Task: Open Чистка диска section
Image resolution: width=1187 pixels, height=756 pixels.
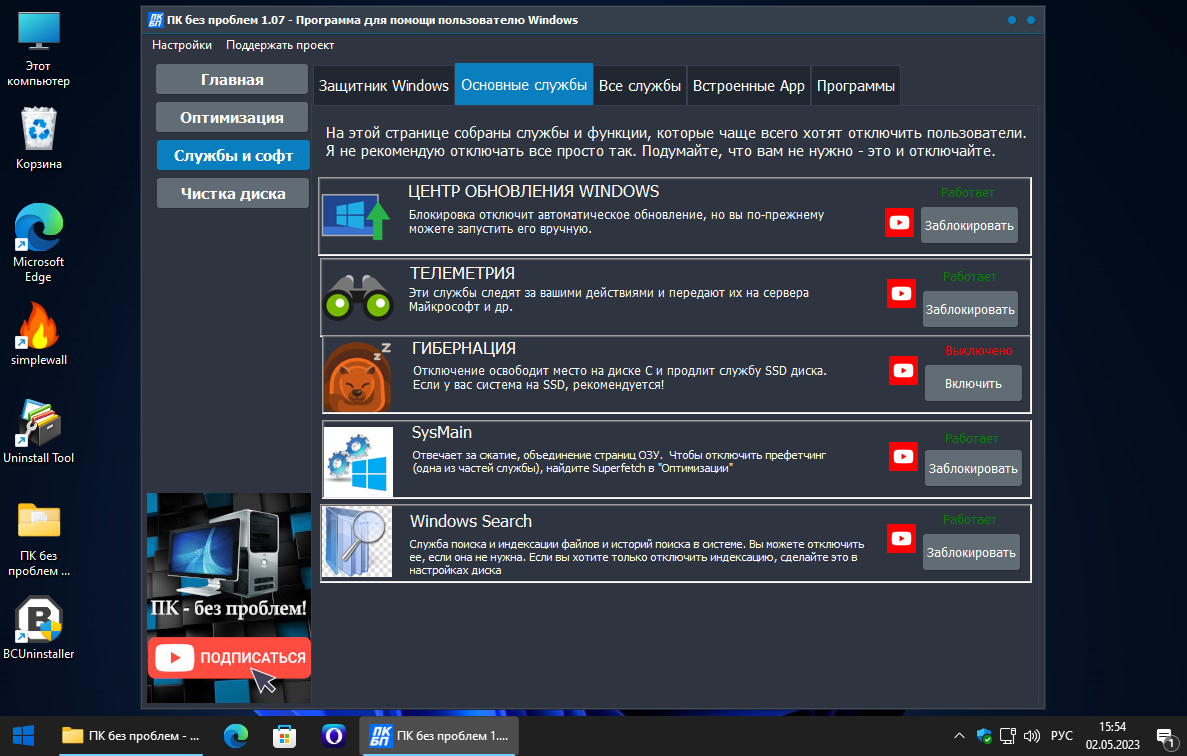Action: click(x=233, y=193)
